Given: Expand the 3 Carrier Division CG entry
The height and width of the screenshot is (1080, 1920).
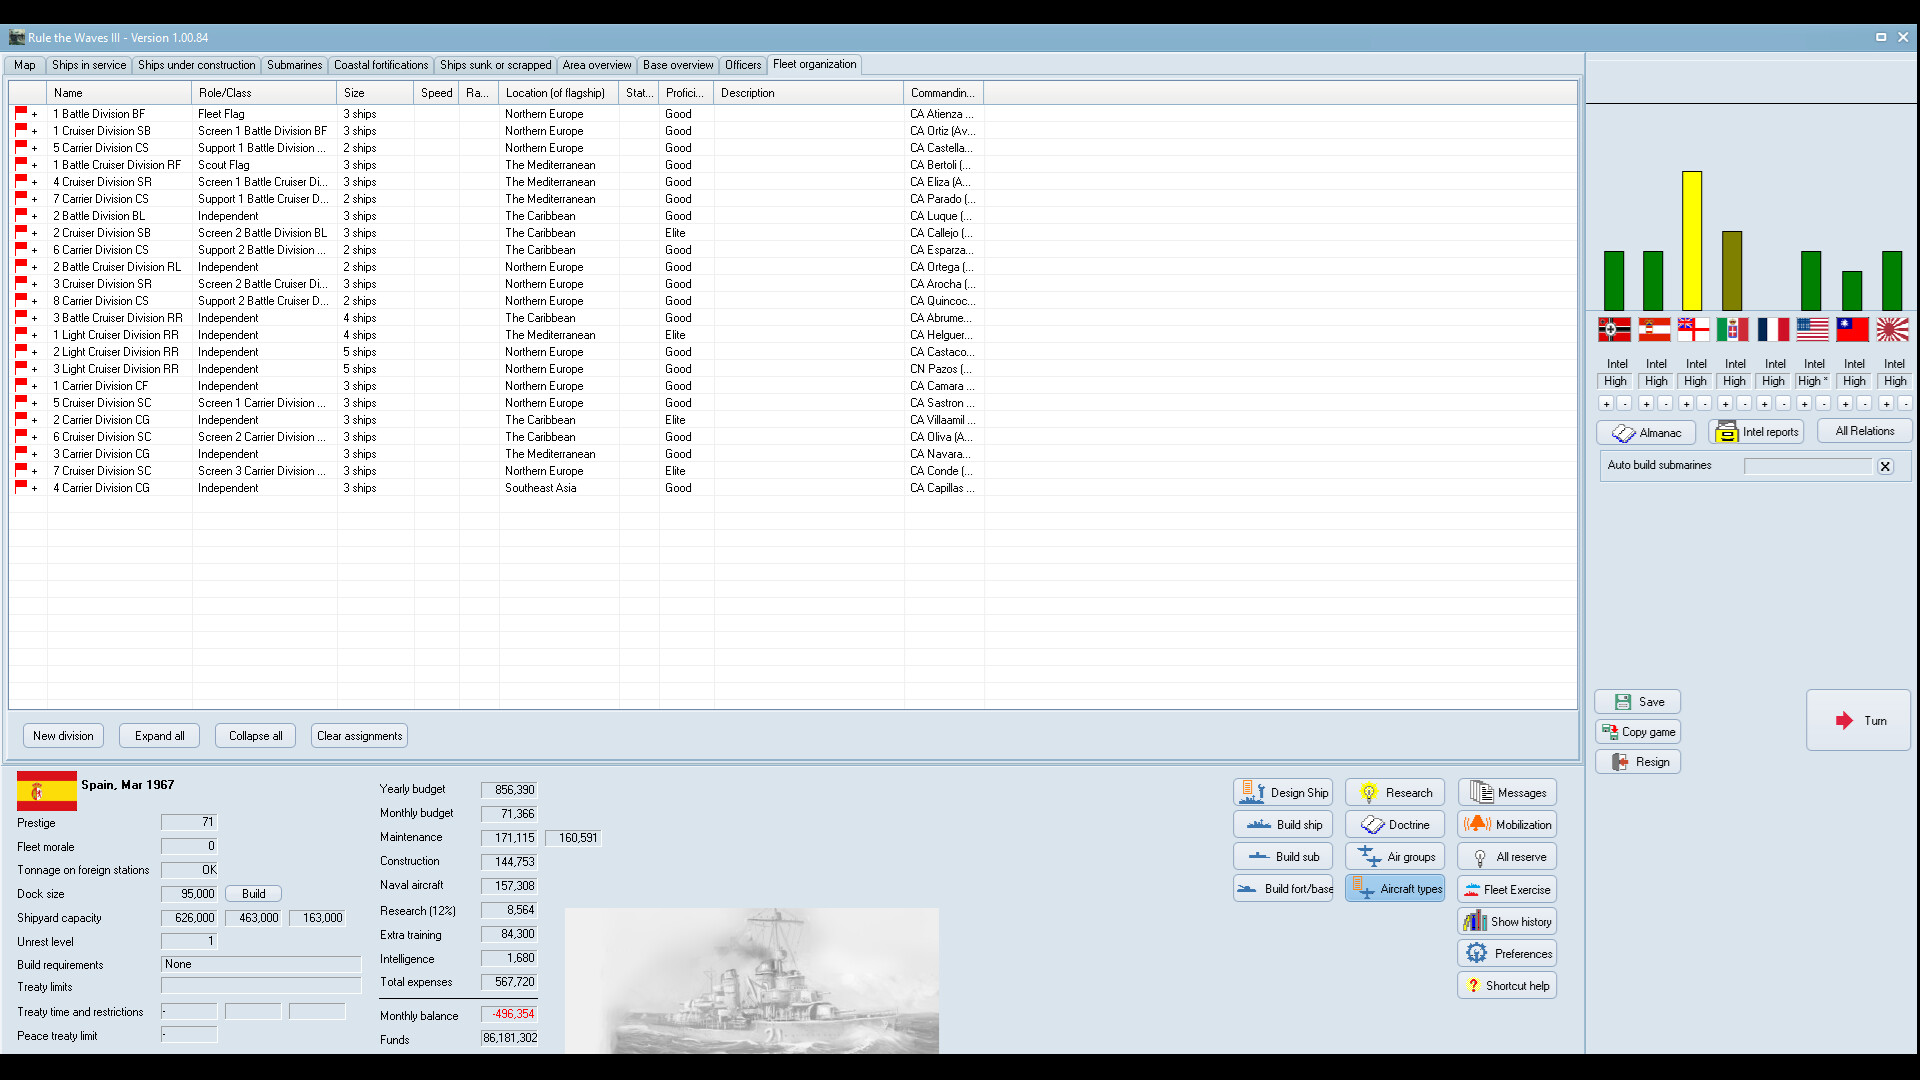Looking at the screenshot, I should pyautogui.click(x=33, y=454).
